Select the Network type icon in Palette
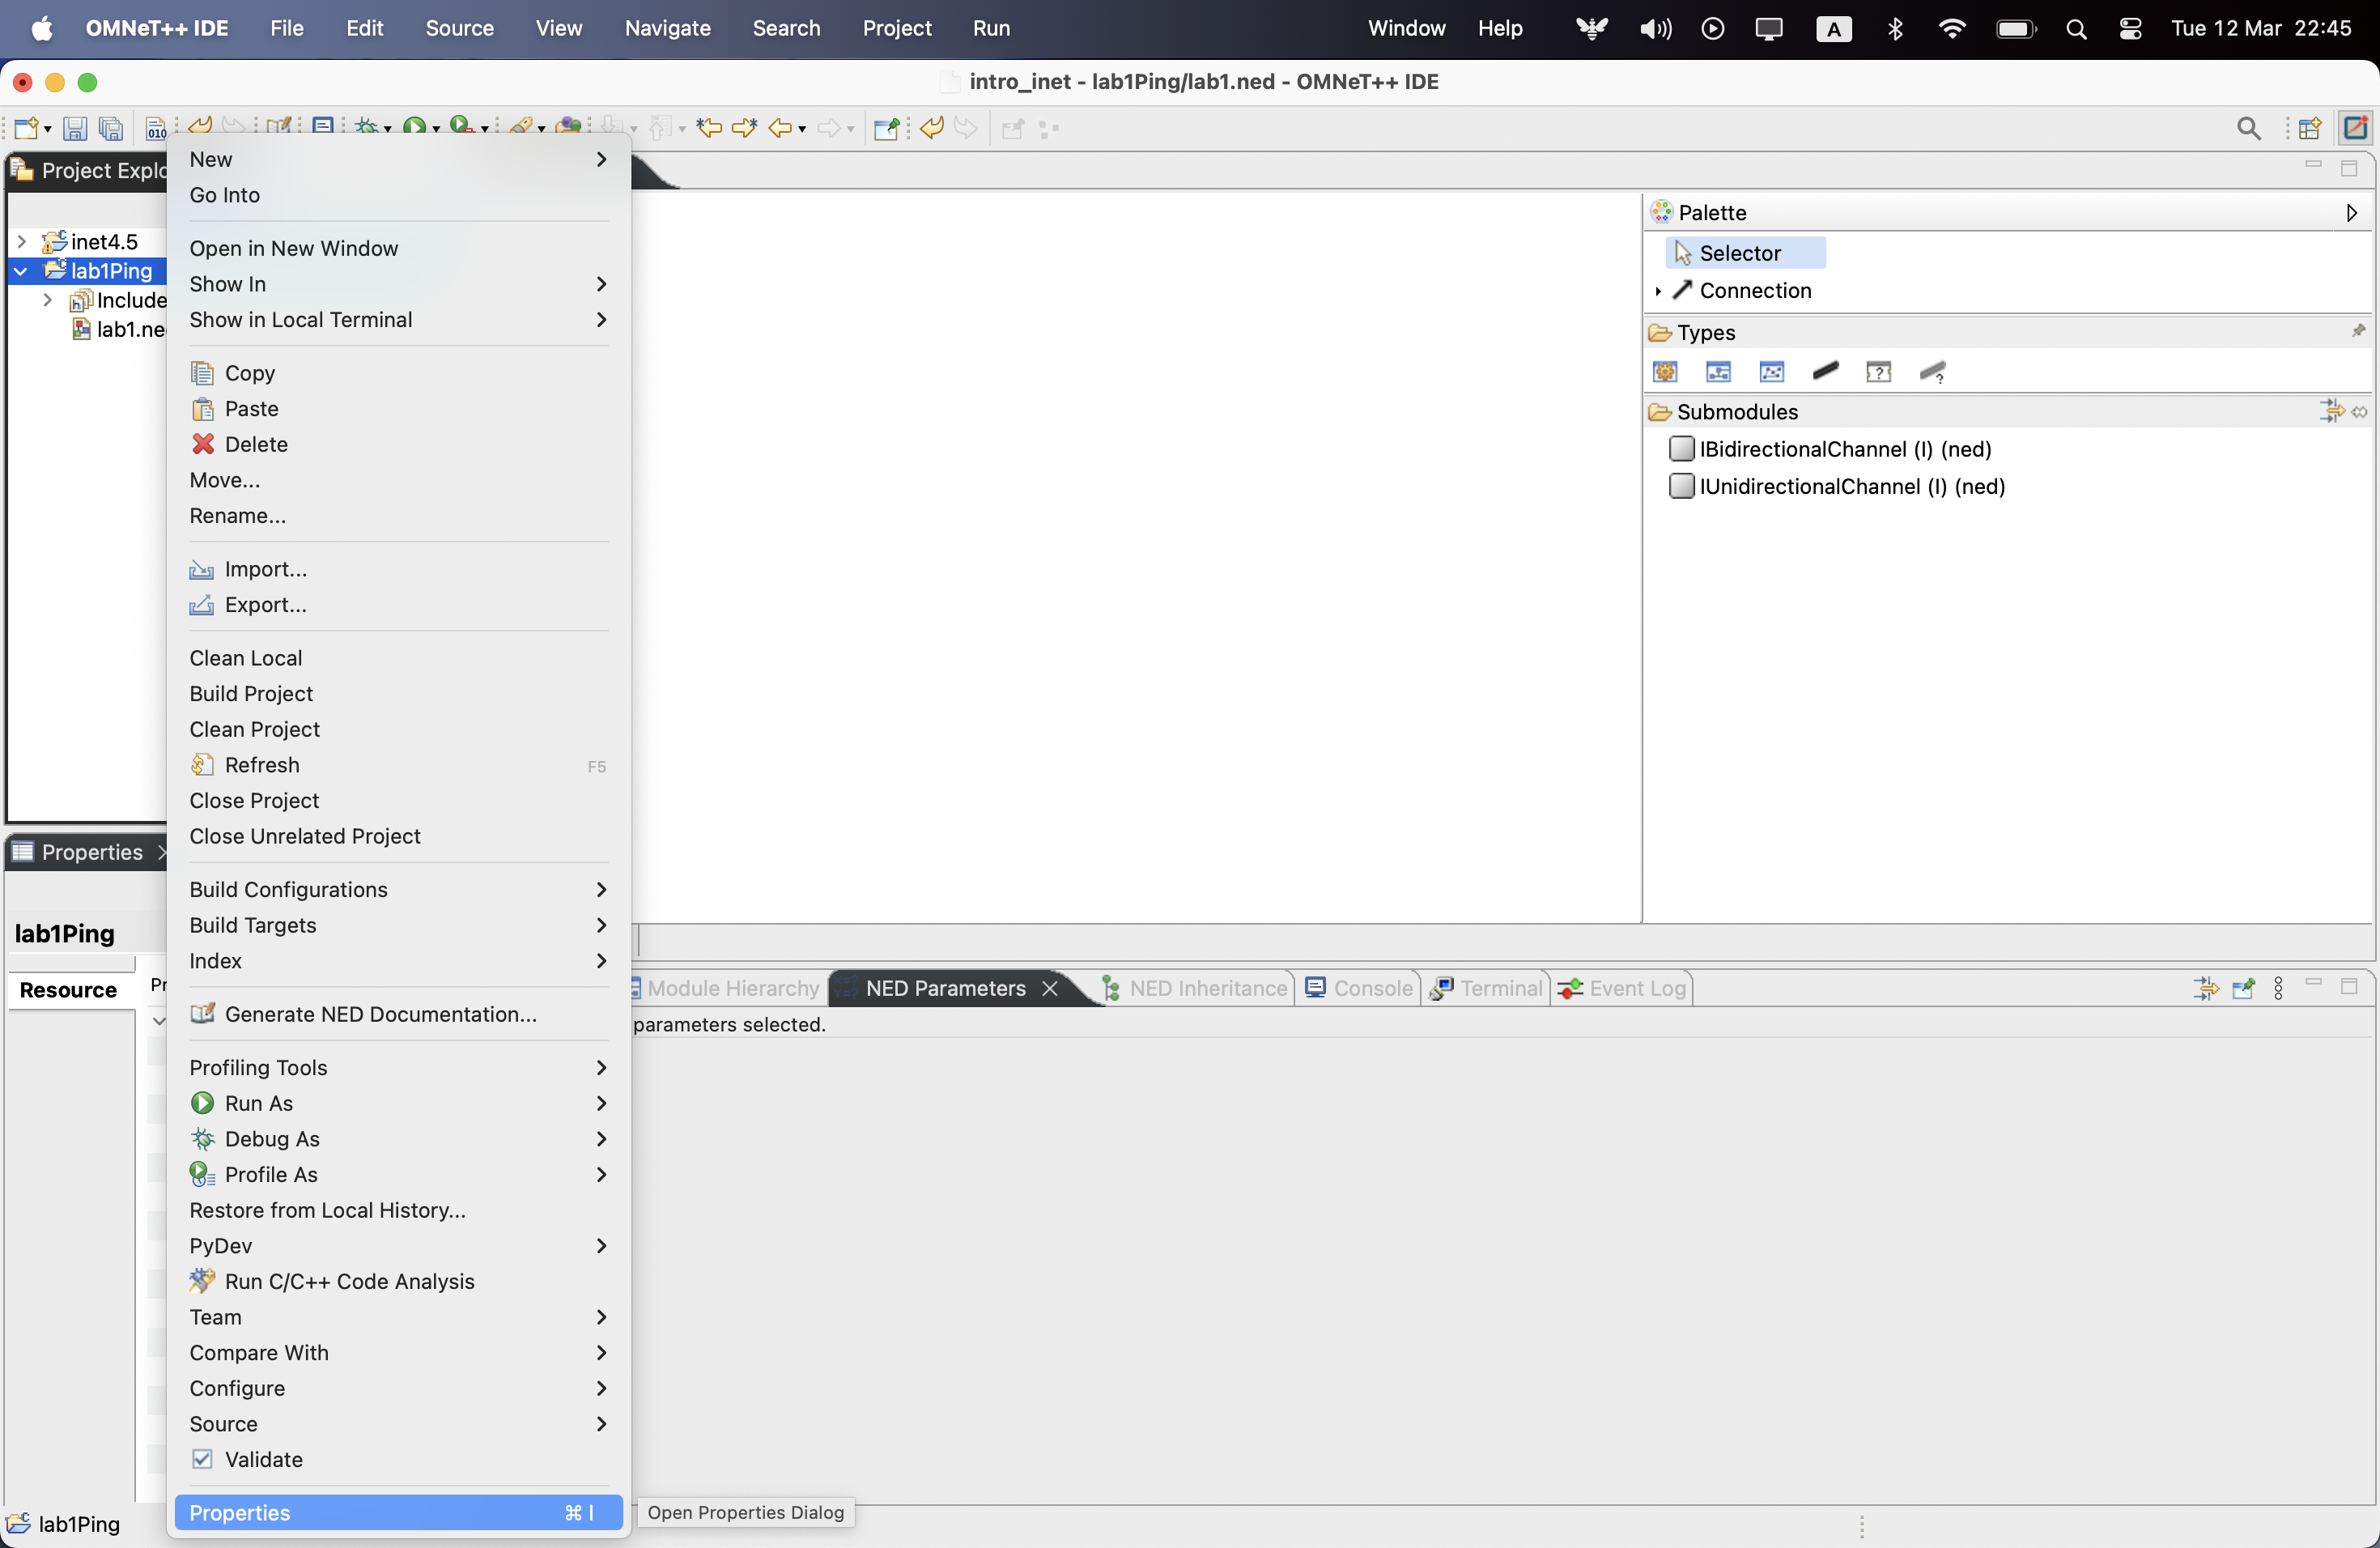Screen dimensions: 2380x1548 (1771, 372)
